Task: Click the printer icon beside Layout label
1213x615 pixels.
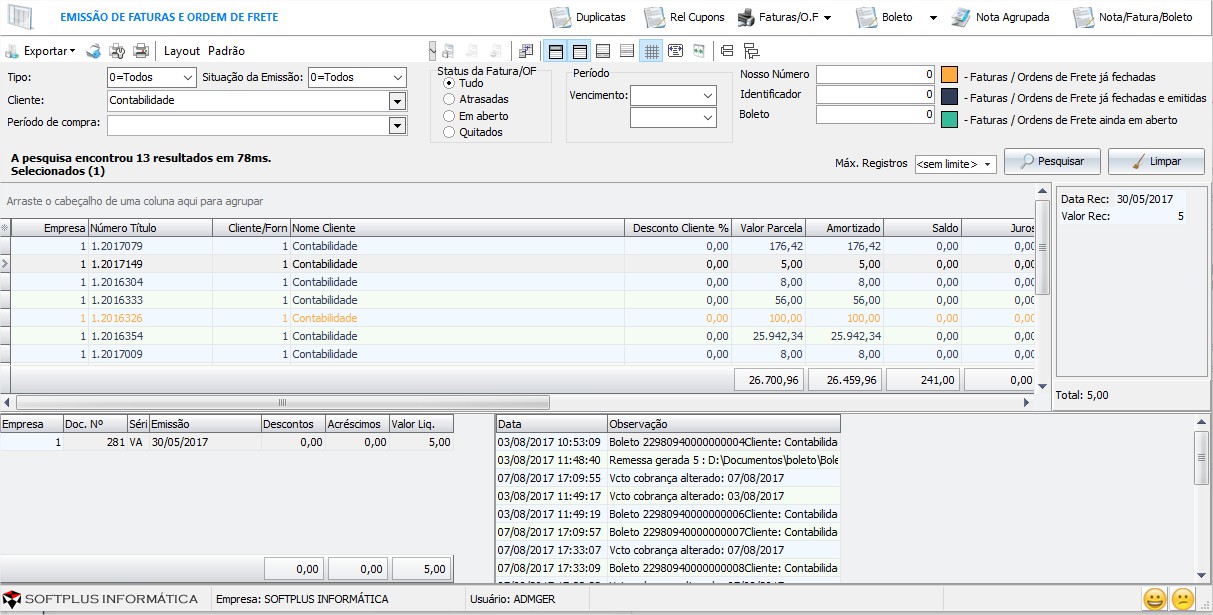Action: click(x=141, y=51)
